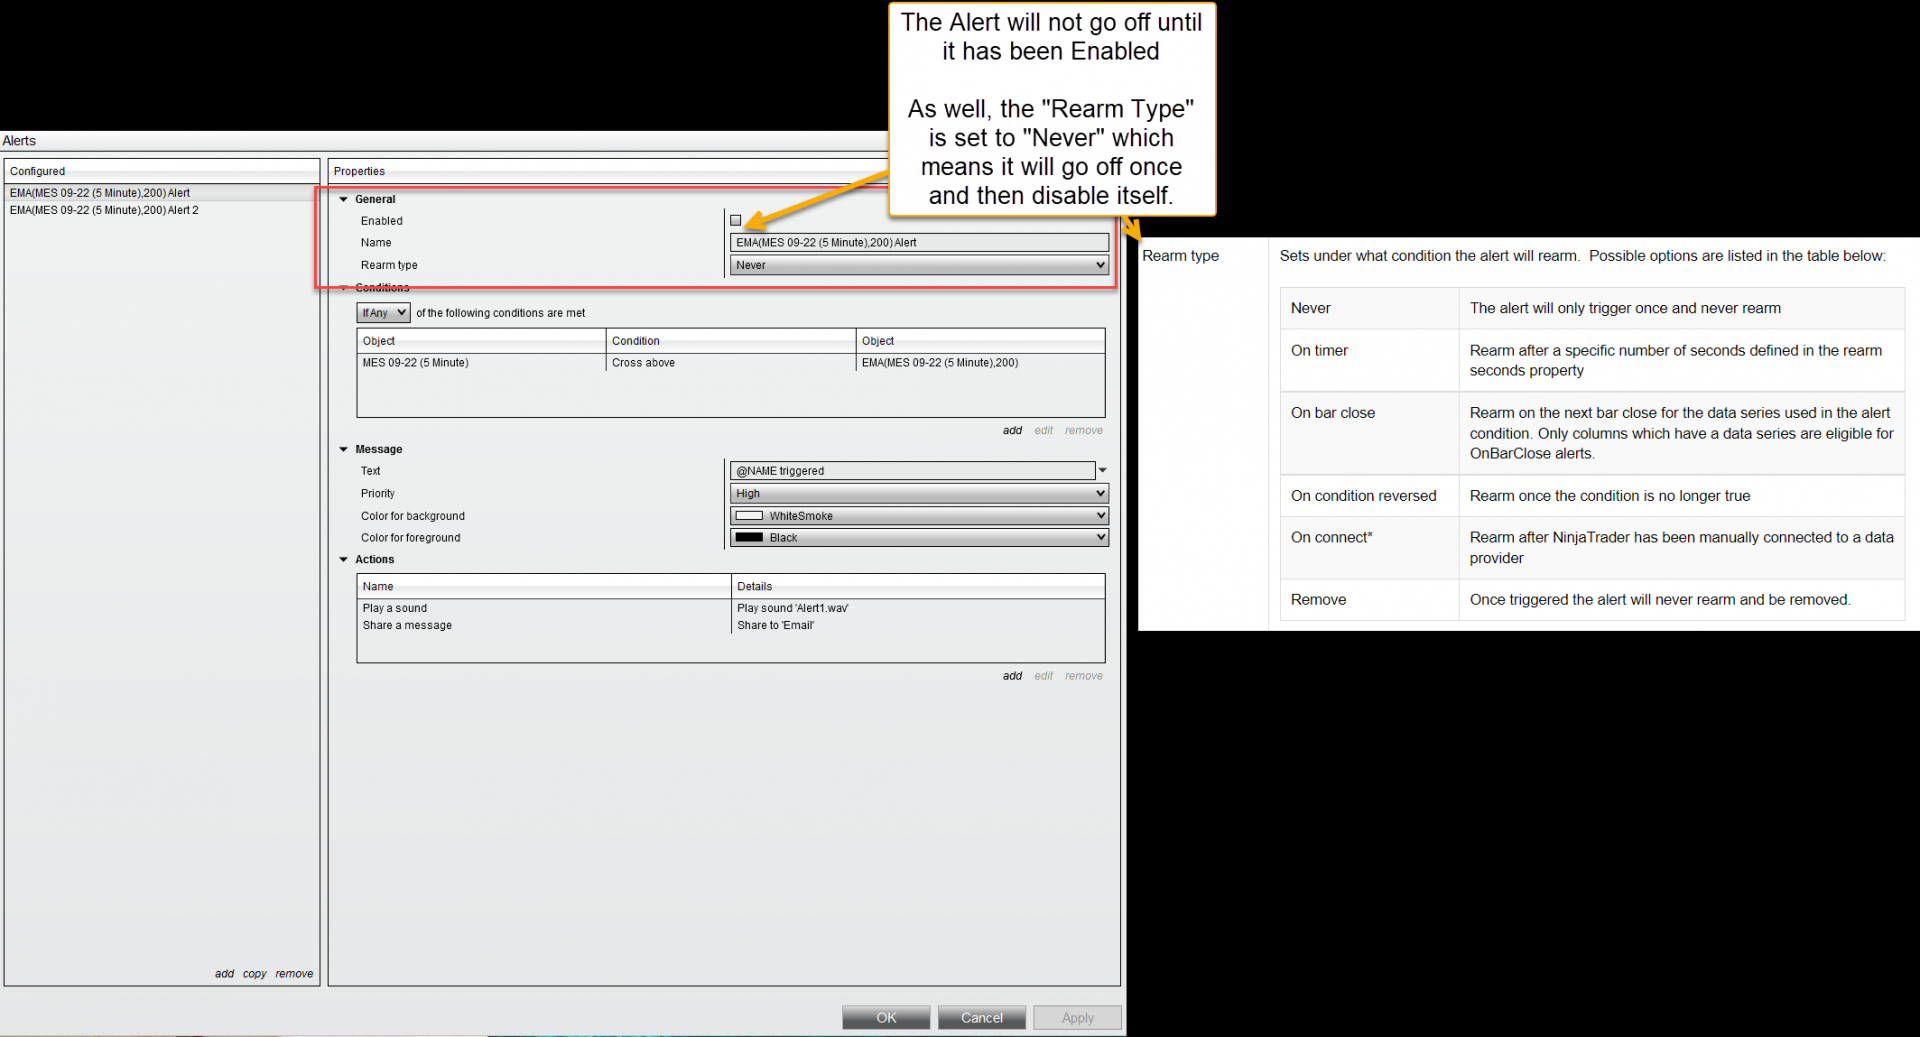Collapse the Actions section
This screenshot has width=1920, height=1037.
point(344,559)
